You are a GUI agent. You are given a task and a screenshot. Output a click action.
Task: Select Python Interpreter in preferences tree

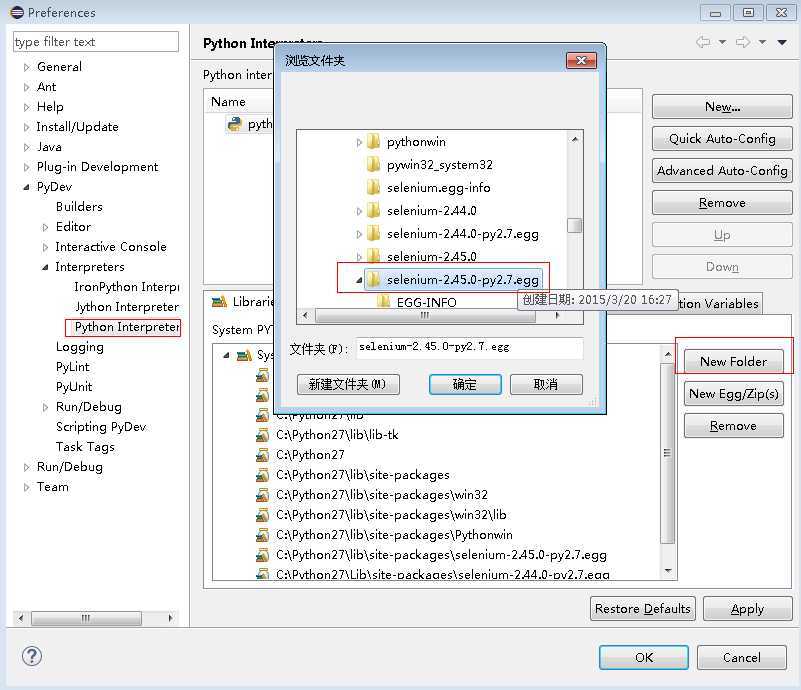(126, 327)
